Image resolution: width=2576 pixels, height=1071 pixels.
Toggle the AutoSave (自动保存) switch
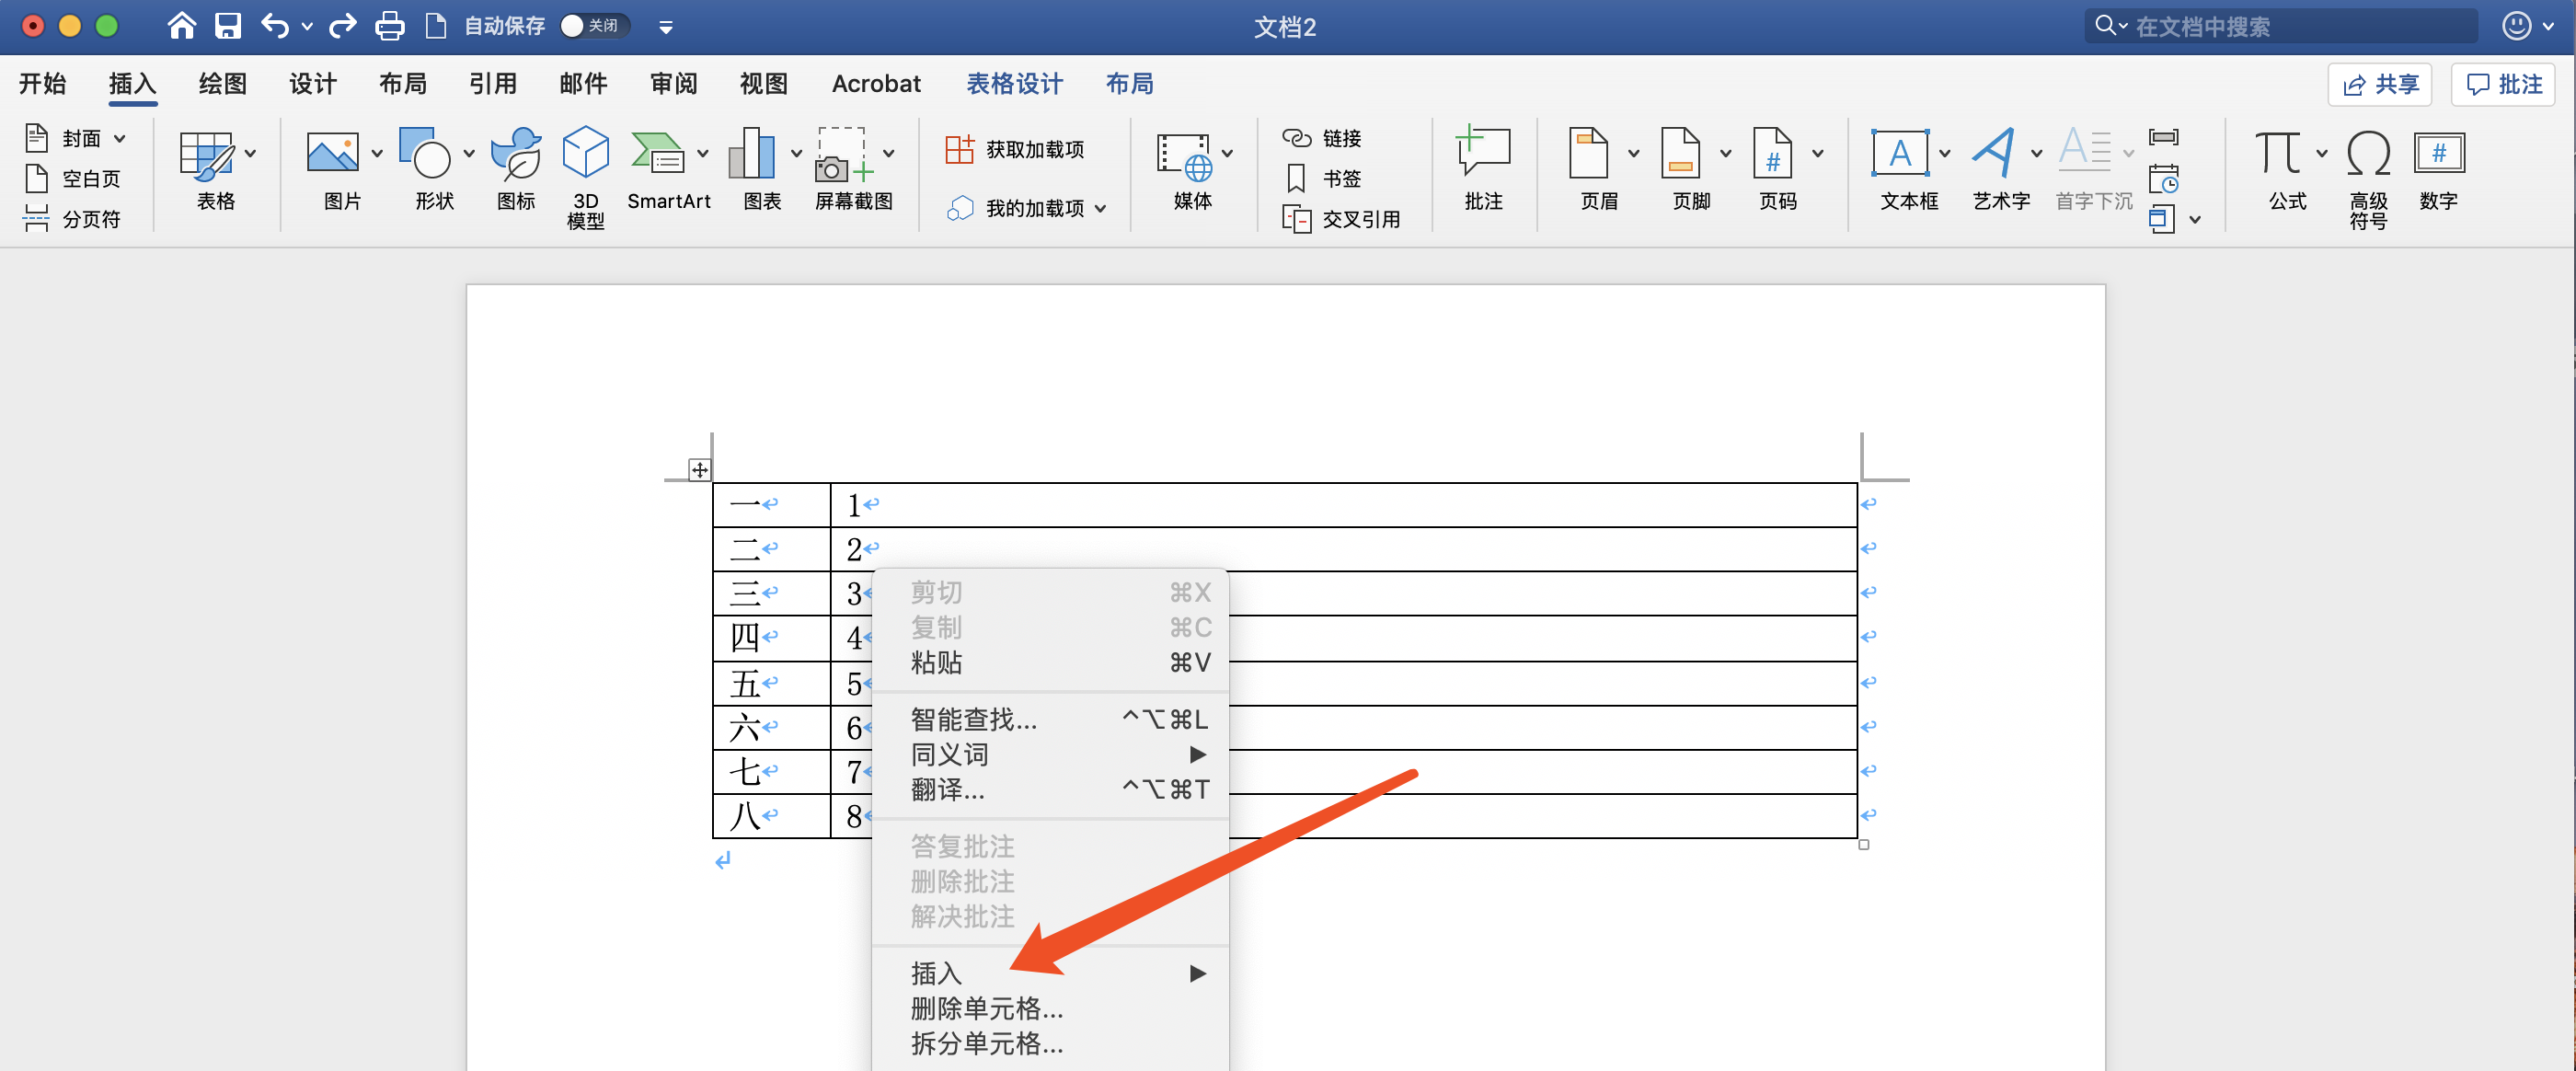[x=593, y=26]
